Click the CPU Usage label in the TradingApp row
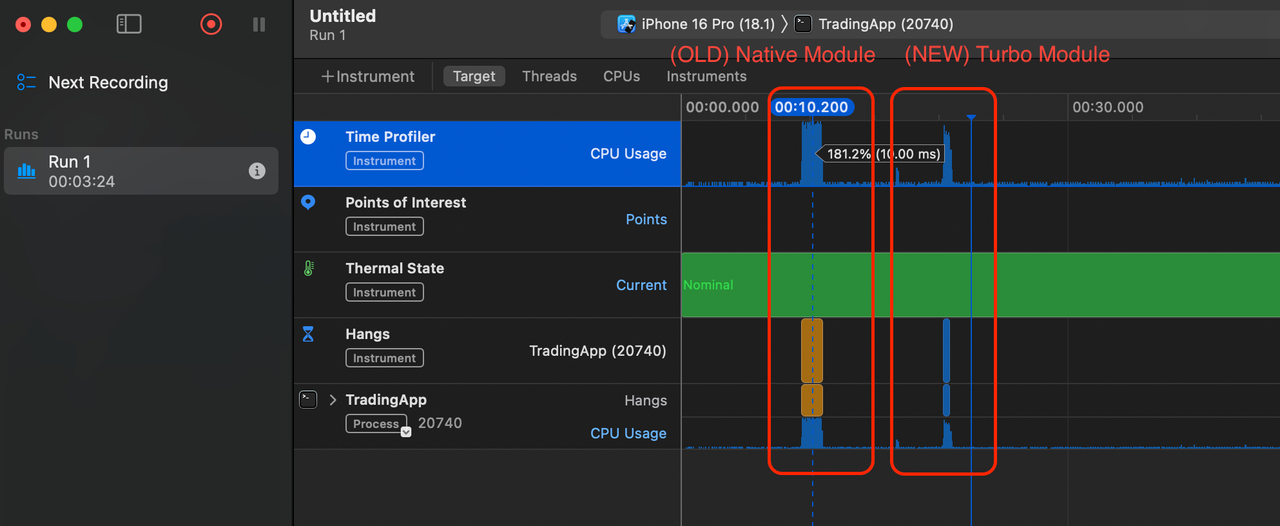Screen dimensions: 1280x526 pos(628,433)
